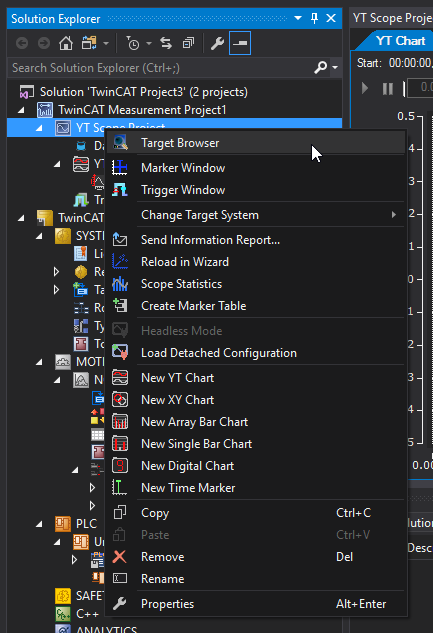Click the Scope Statistics chart icon
Screen dimensions: 433x633
(x=120, y=284)
